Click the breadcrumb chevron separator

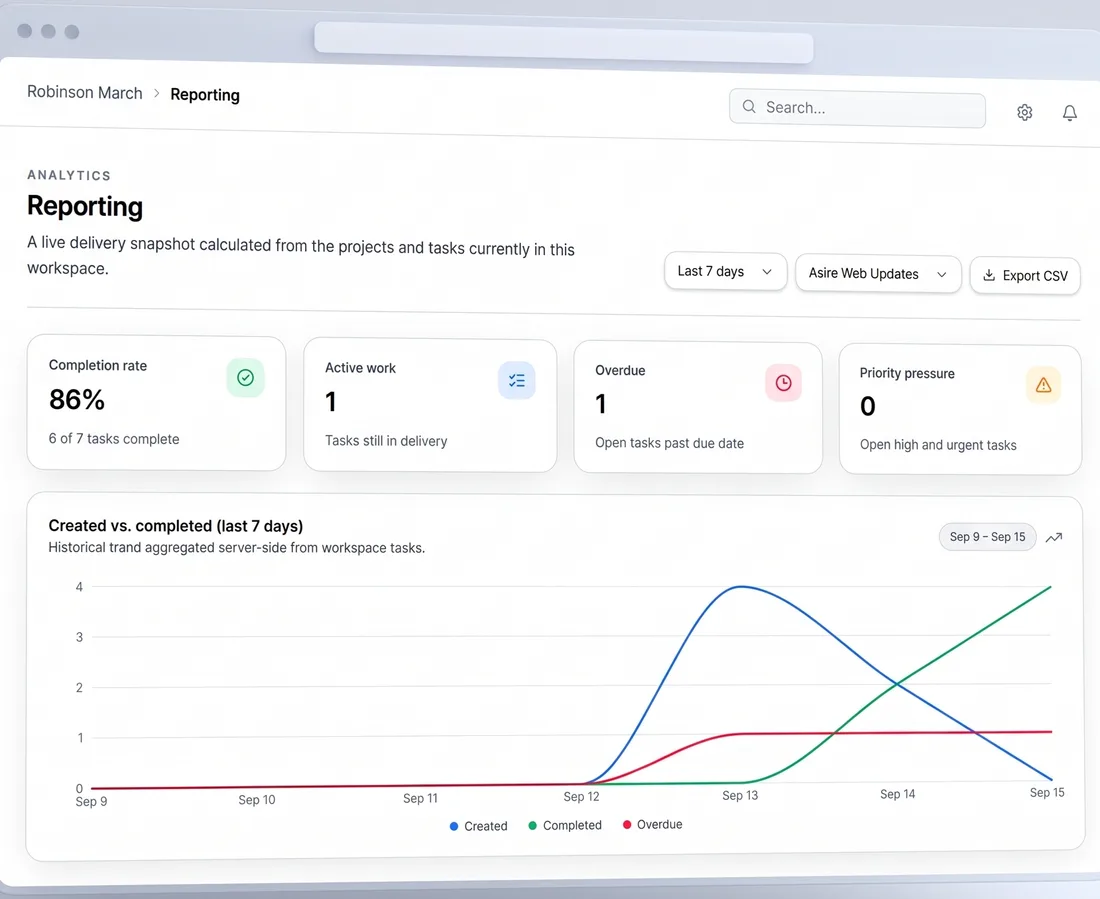pyautogui.click(x=156, y=93)
